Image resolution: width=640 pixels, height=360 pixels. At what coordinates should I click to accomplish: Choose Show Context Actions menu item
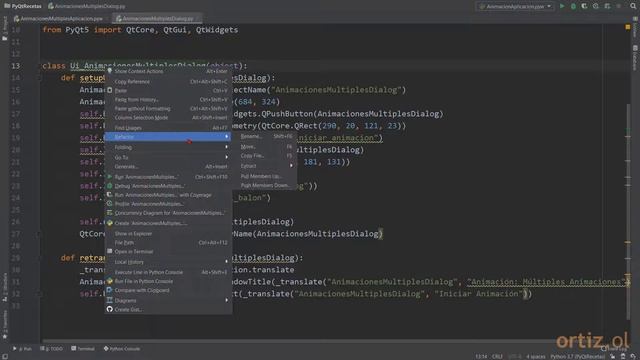(x=168, y=71)
